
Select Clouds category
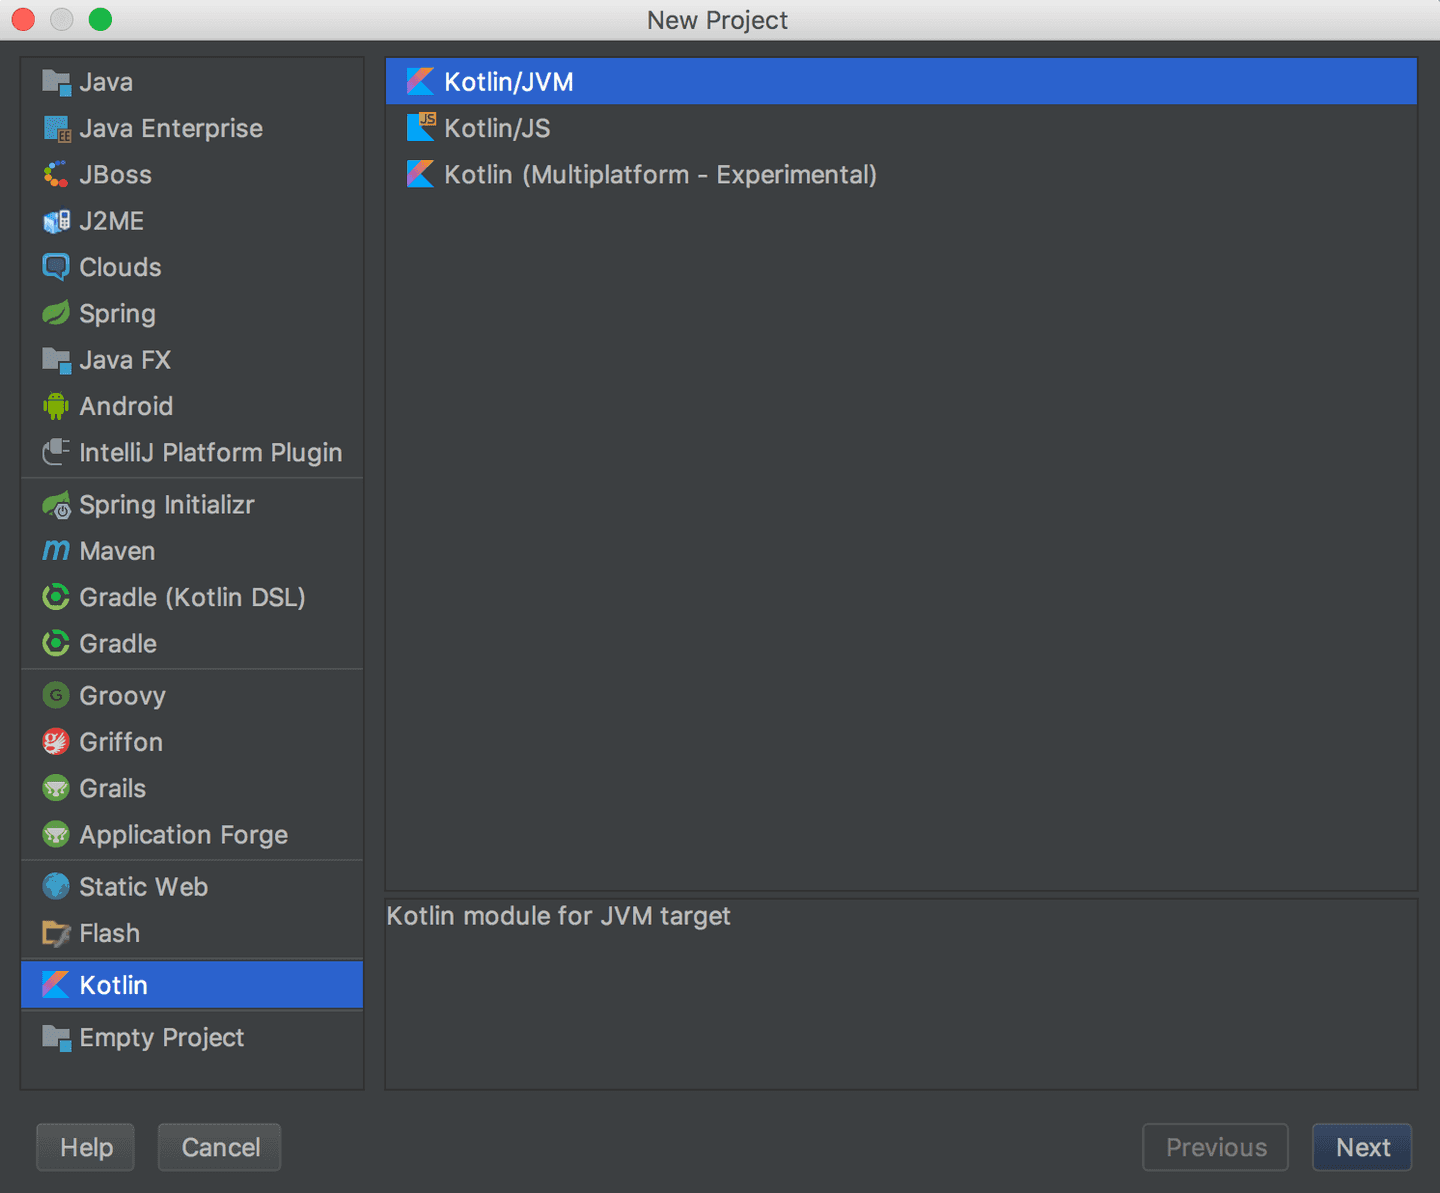coord(121,267)
